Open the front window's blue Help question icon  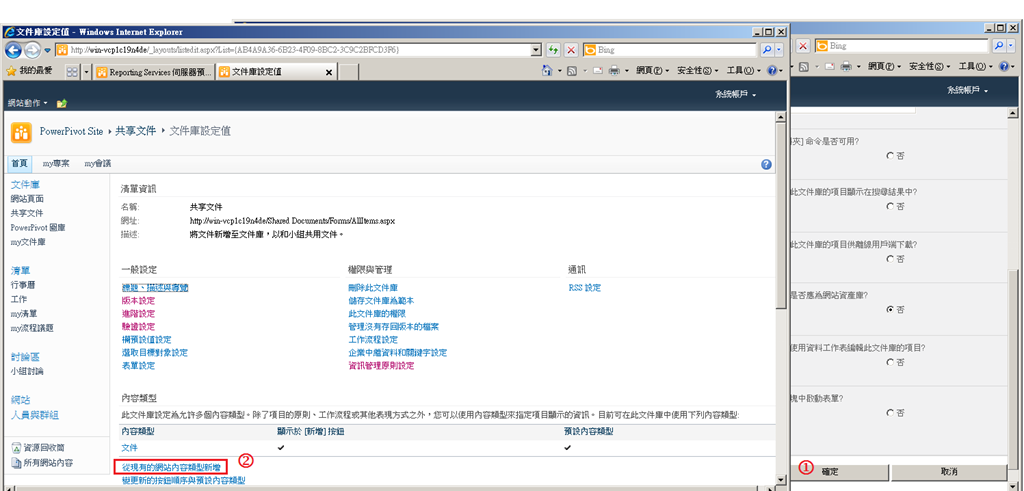tap(772, 71)
